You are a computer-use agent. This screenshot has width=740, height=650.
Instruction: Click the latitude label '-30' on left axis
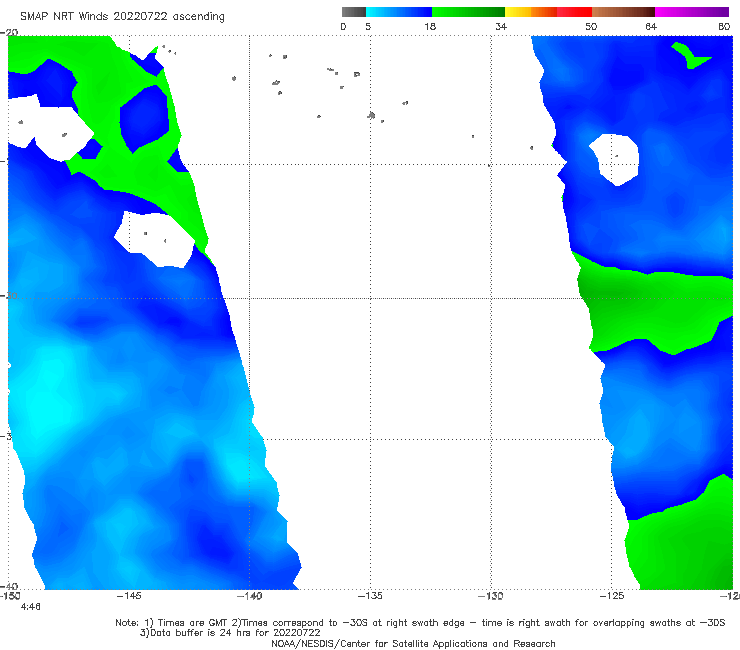[9, 295]
